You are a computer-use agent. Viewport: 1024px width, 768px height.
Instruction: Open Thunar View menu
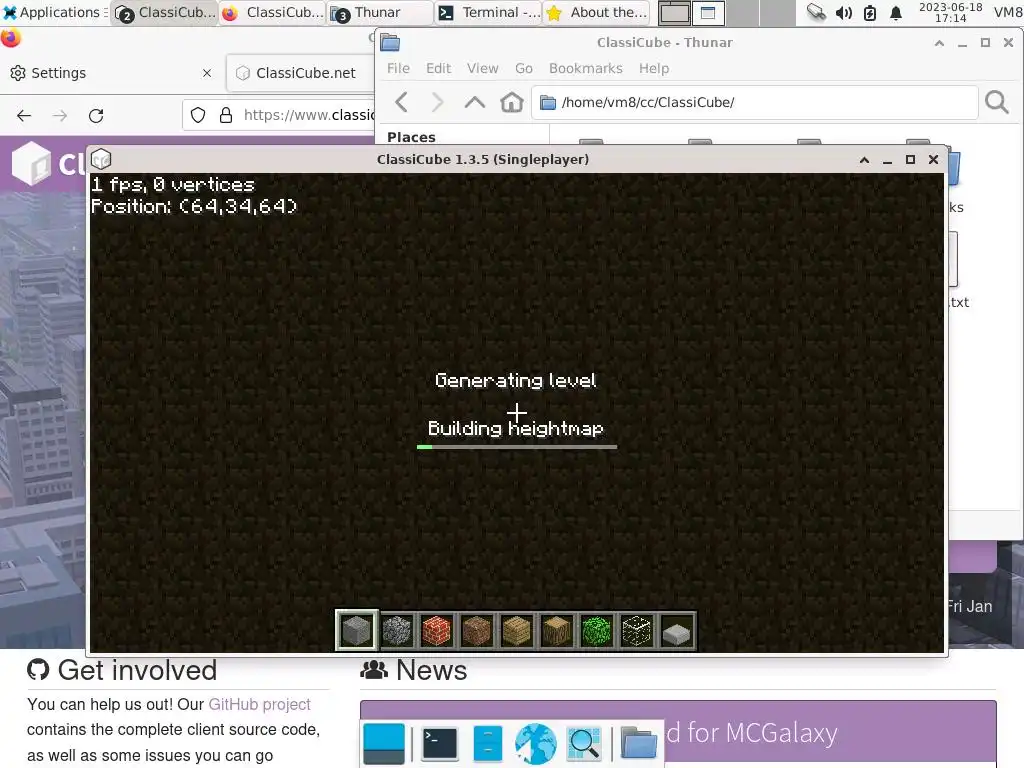point(483,69)
